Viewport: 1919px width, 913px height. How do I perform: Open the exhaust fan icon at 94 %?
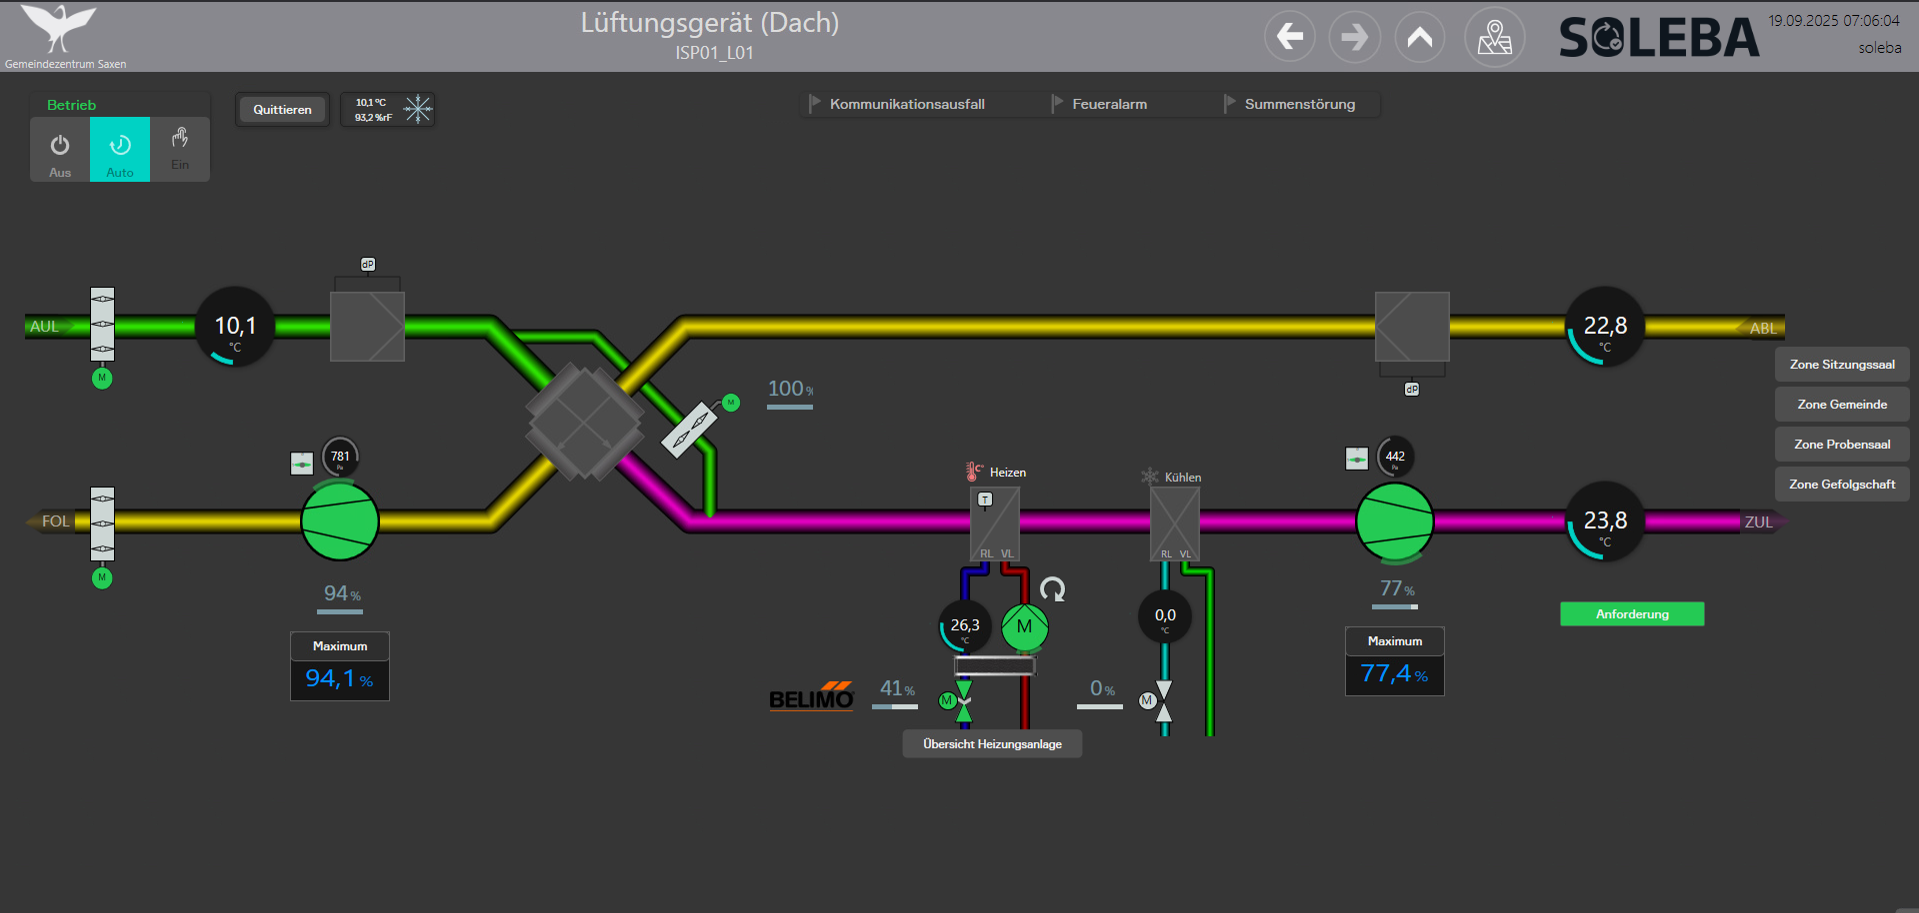tap(339, 521)
